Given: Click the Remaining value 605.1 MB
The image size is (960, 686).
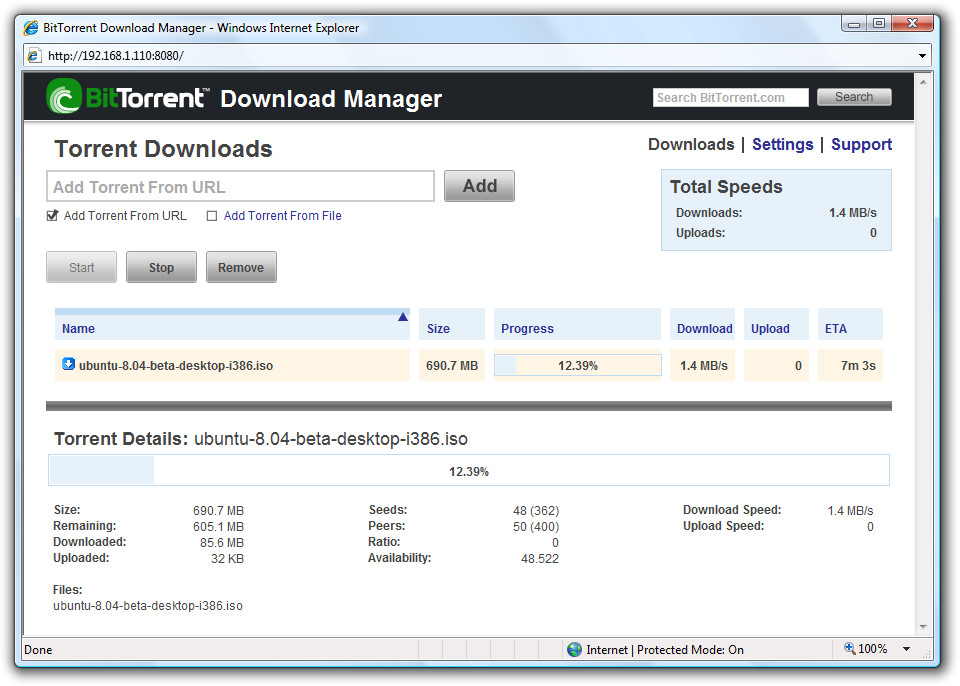Looking at the screenshot, I should 218,526.
